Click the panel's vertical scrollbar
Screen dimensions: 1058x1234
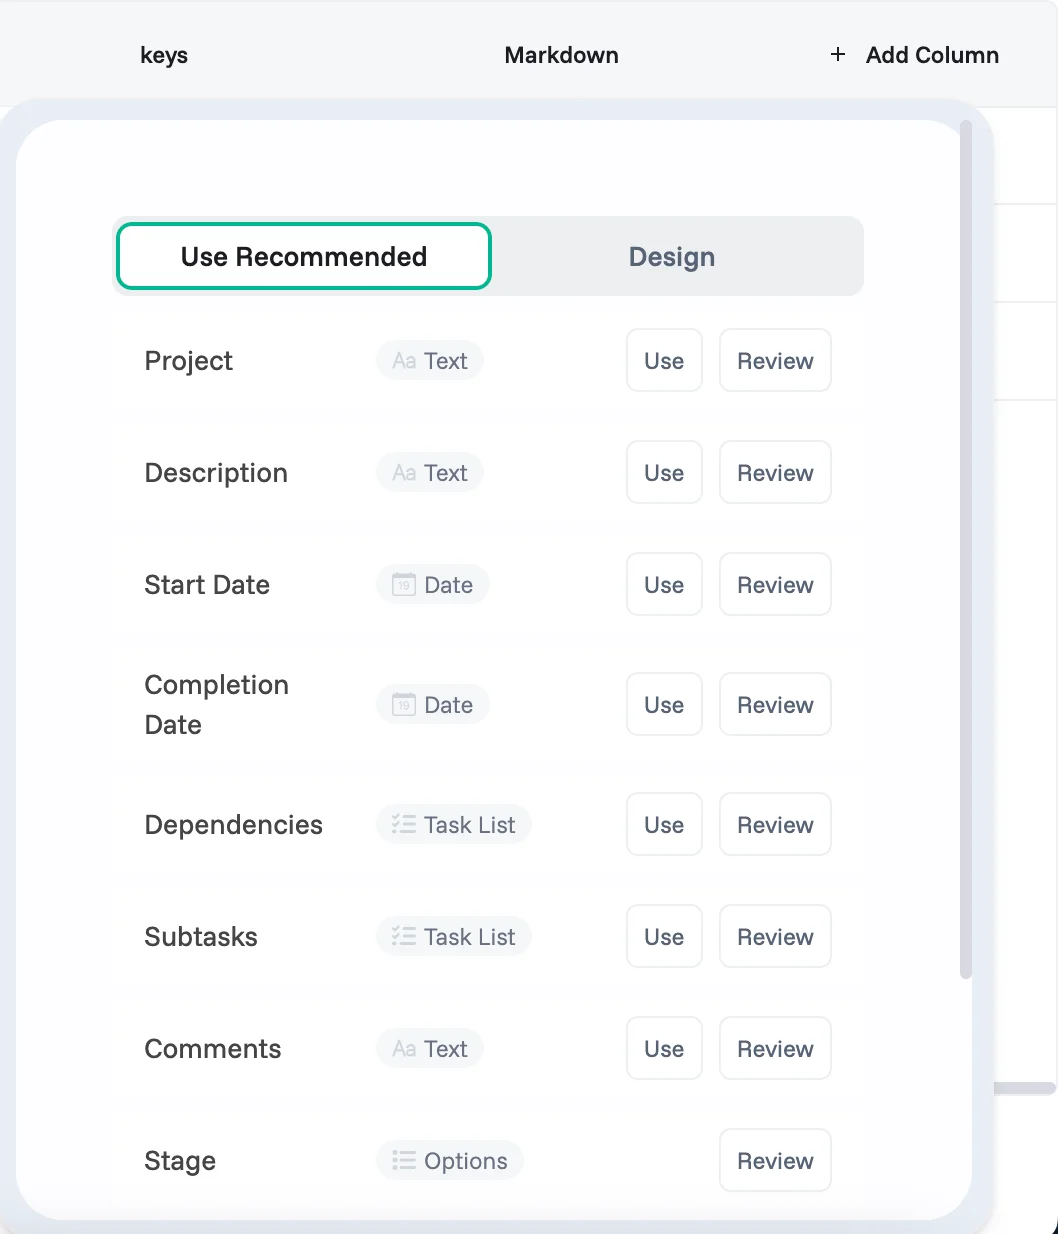click(x=965, y=550)
